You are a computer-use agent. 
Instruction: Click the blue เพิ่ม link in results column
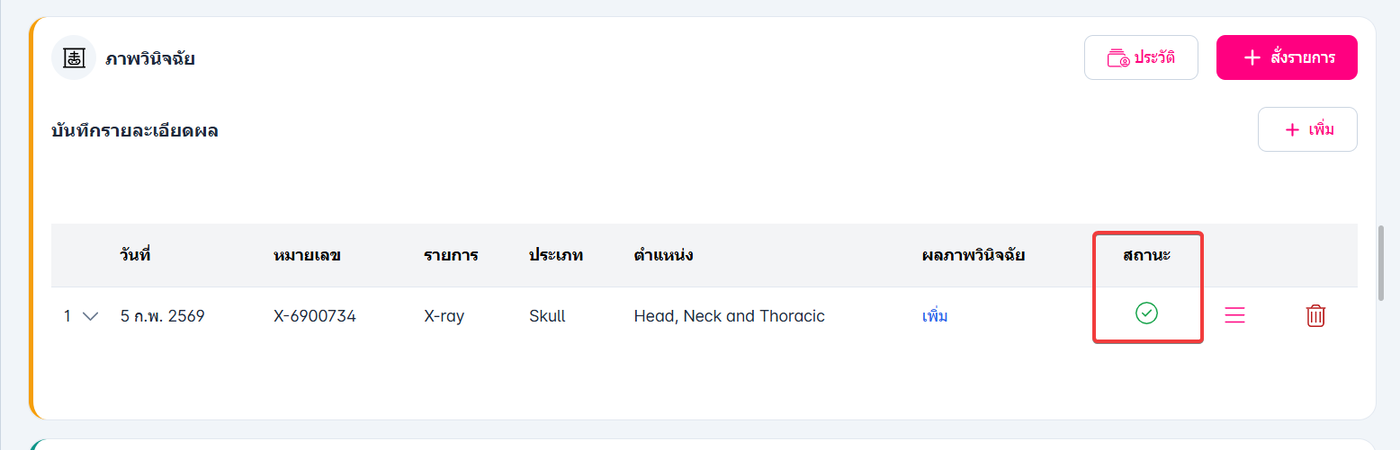tap(934, 316)
